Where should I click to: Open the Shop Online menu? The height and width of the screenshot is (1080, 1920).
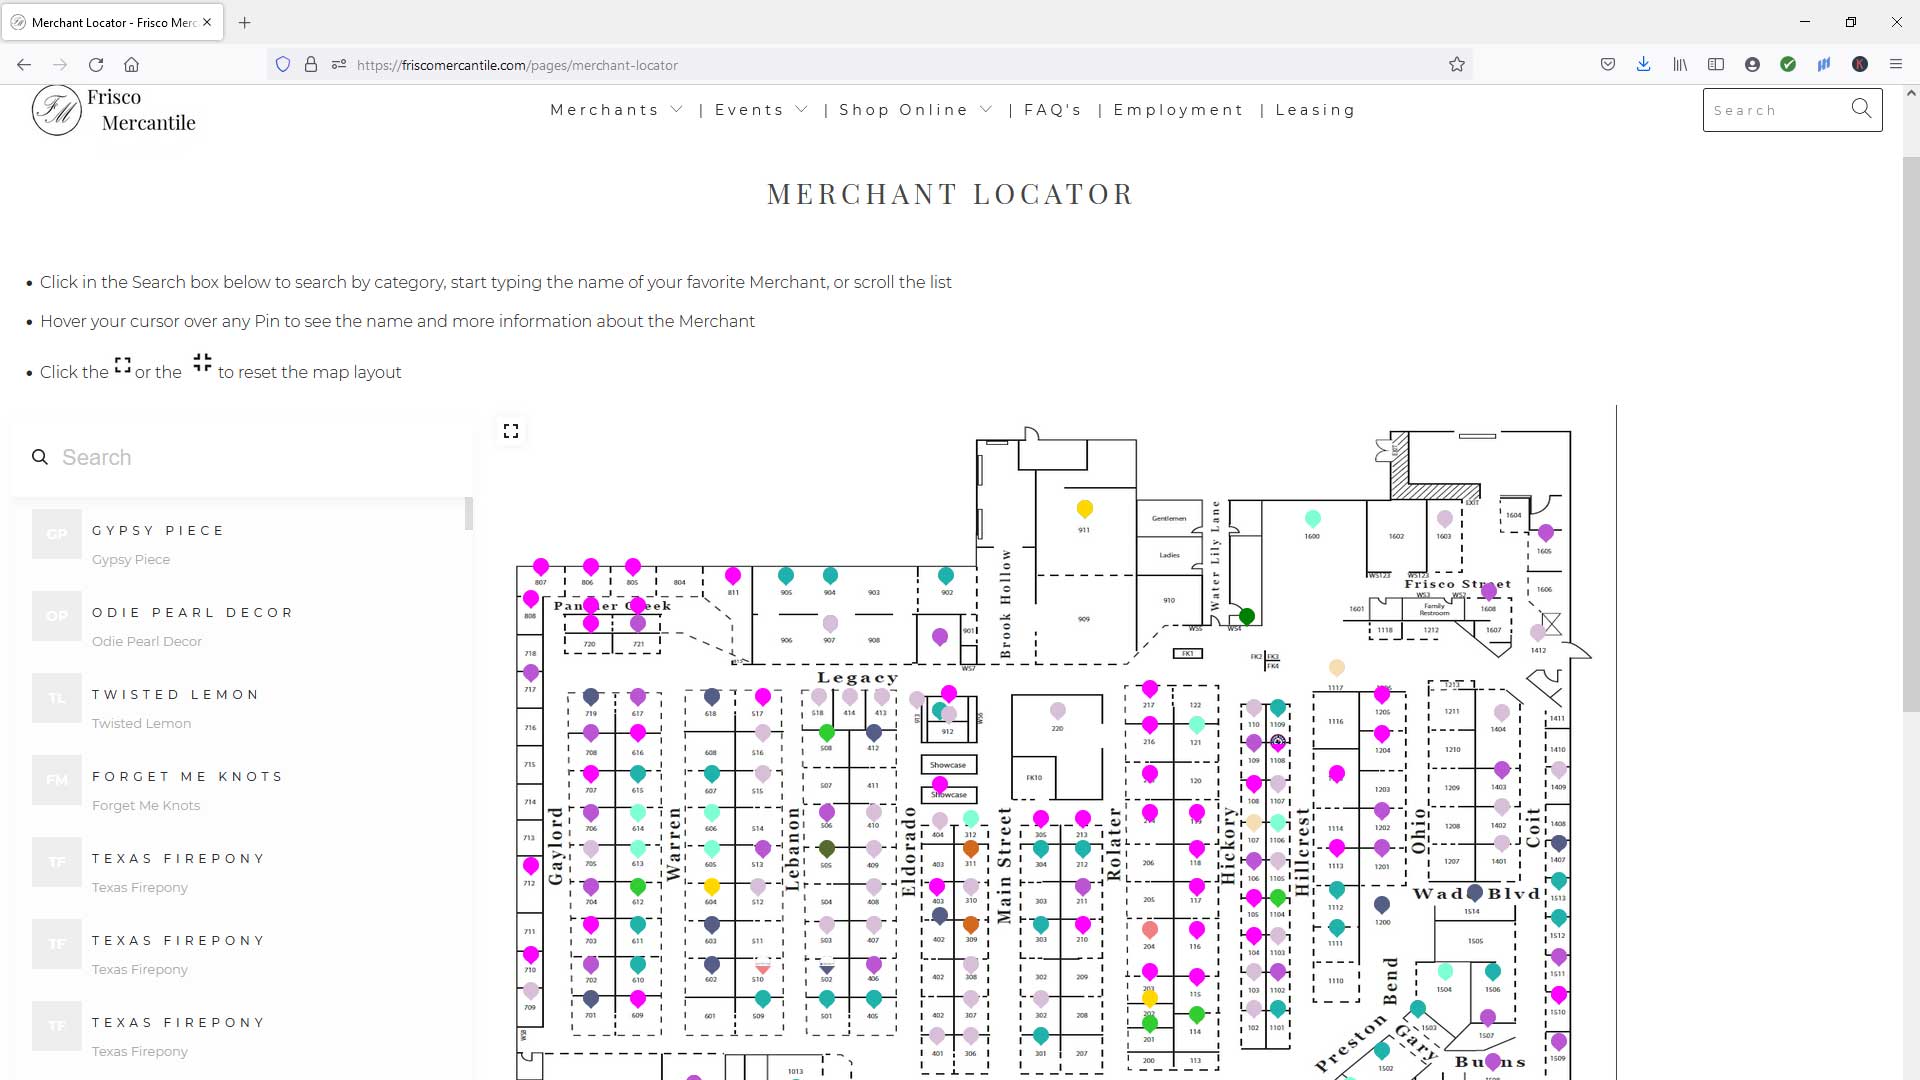(x=903, y=110)
